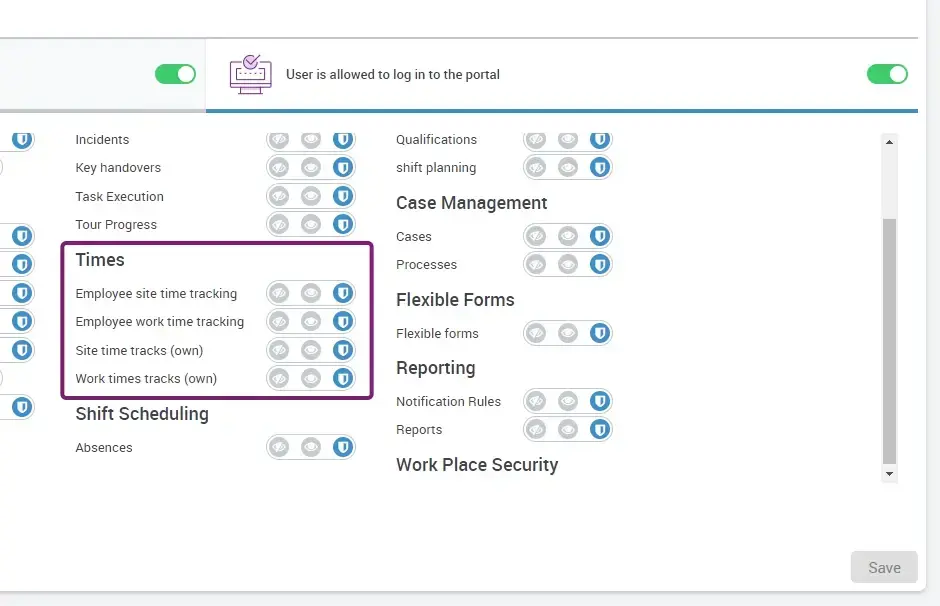Toggle the green switch in the left panel
The image size is (940, 606).
[x=175, y=74]
